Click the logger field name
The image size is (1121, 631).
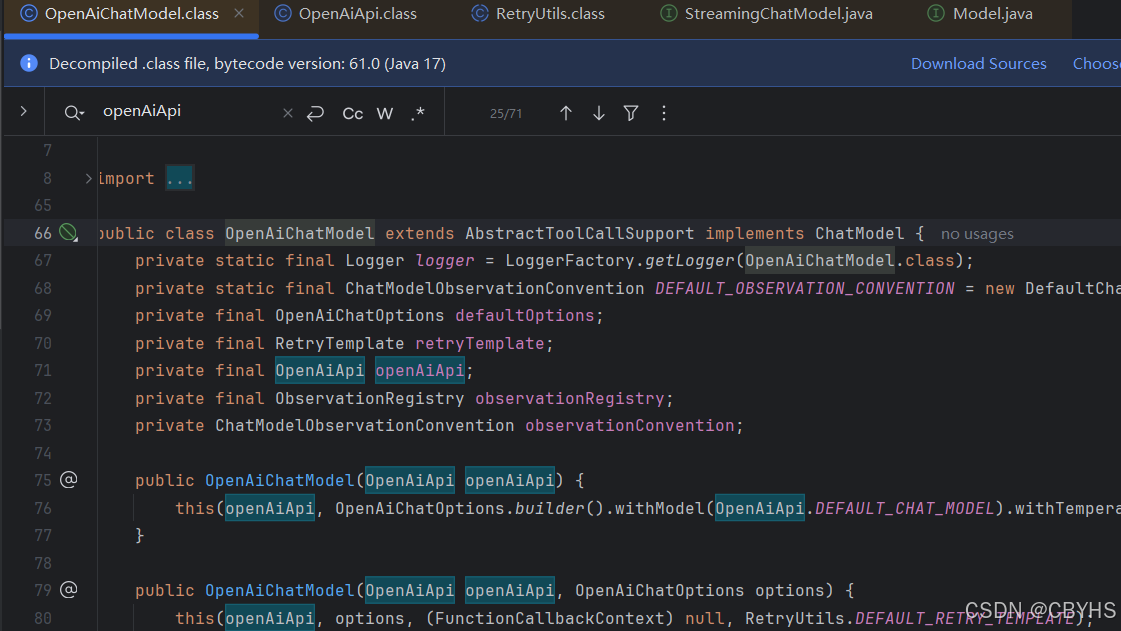[x=445, y=261]
